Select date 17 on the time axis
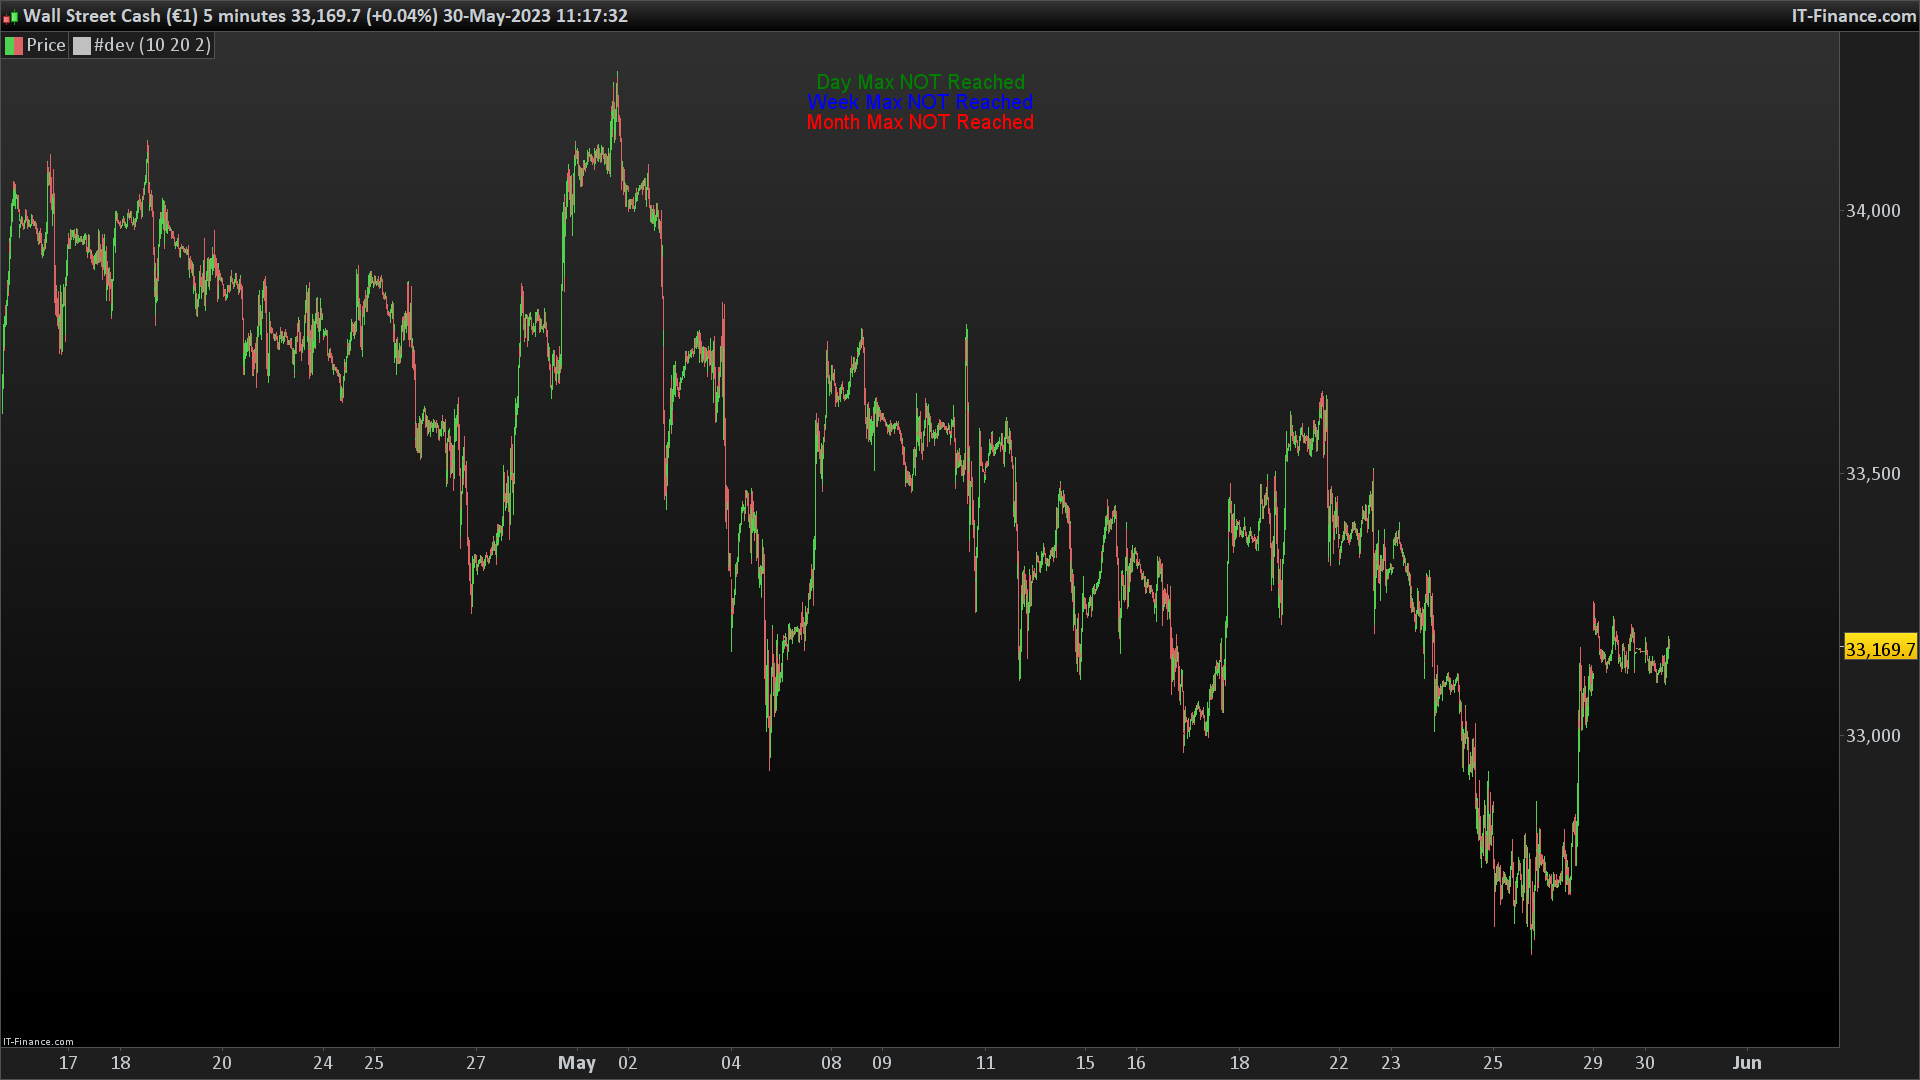Screen dimensions: 1920x1080 click(x=68, y=1063)
